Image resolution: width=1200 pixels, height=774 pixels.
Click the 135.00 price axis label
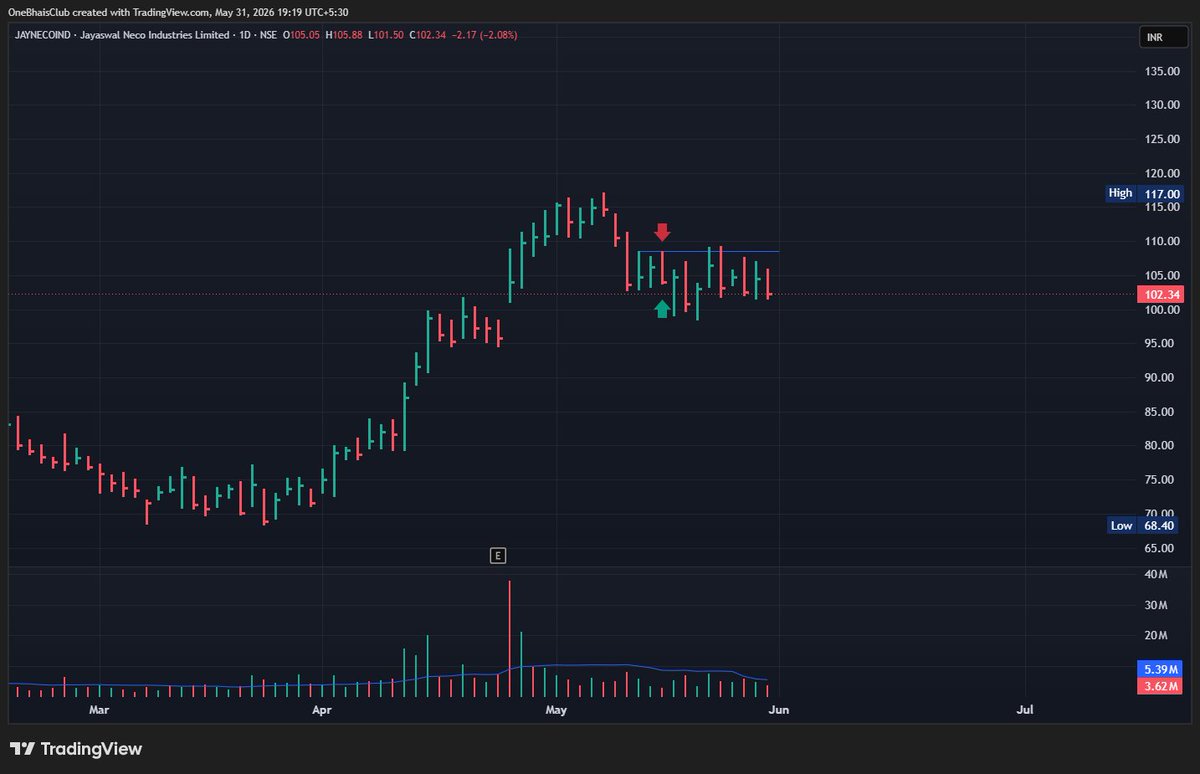pos(1164,71)
